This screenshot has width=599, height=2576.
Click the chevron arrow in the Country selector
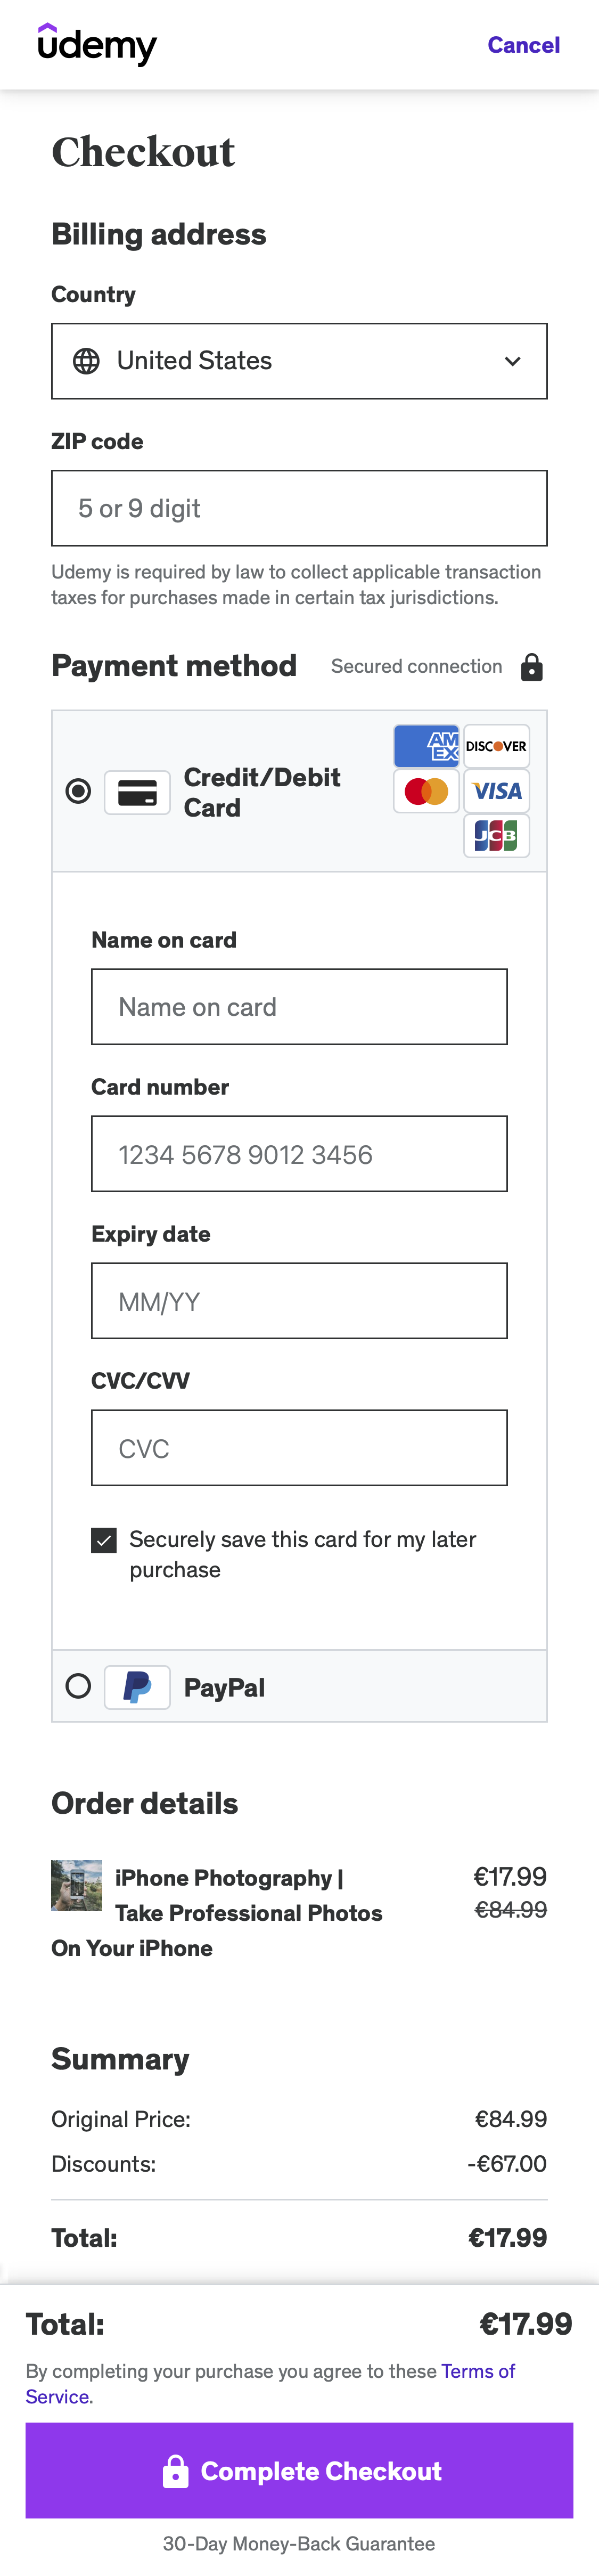pyautogui.click(x=512, y=361)
